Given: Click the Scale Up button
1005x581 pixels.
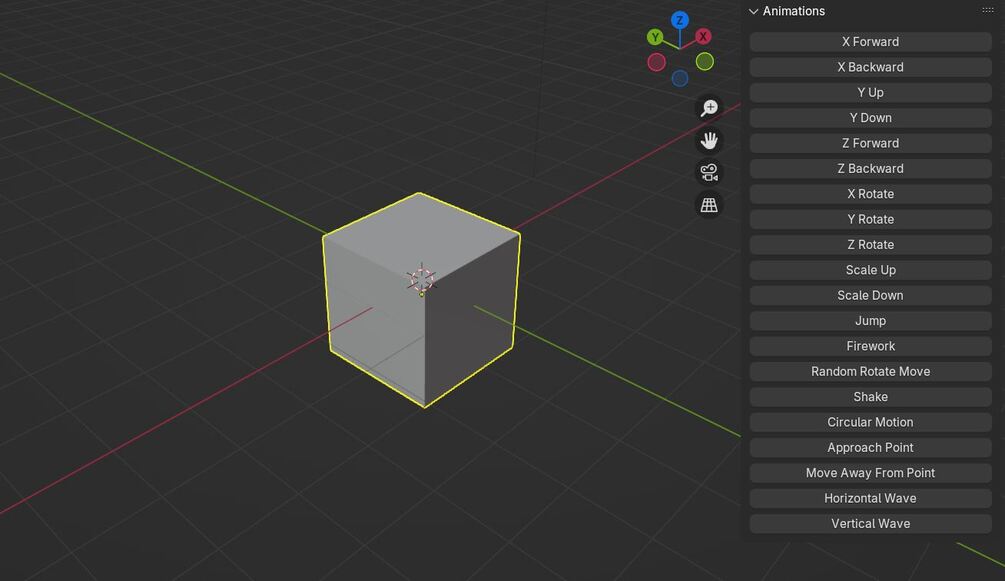Looking at the screenshot, I should 870,270.
